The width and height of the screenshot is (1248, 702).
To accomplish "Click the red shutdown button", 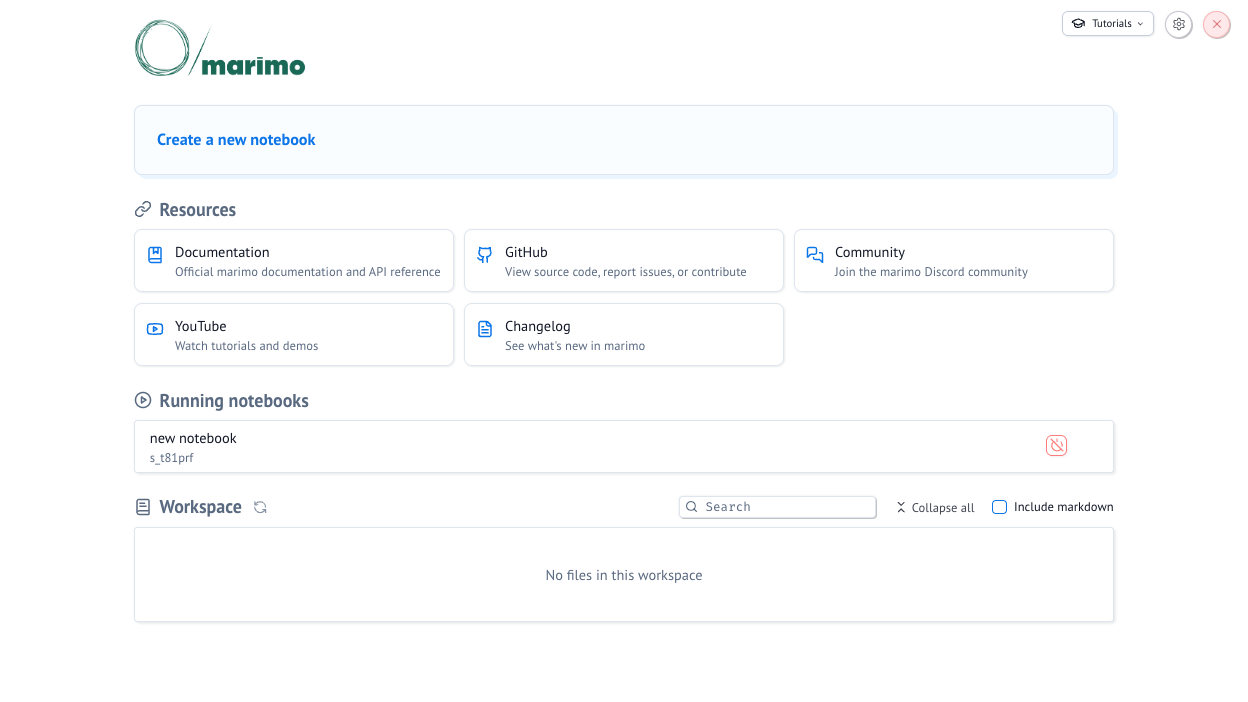I will [1216, 24].
